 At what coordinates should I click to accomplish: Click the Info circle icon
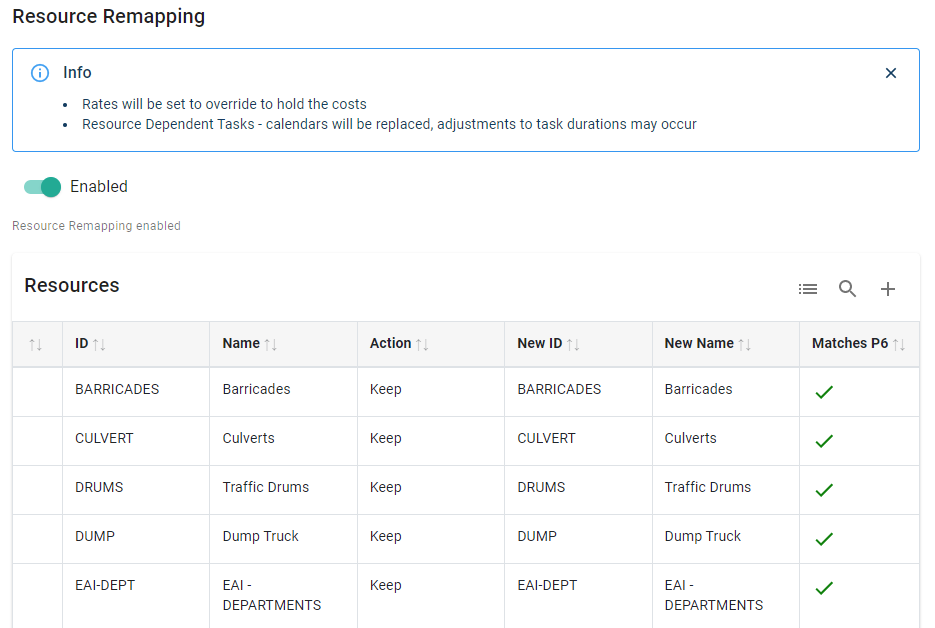click(x=40, y=73)
